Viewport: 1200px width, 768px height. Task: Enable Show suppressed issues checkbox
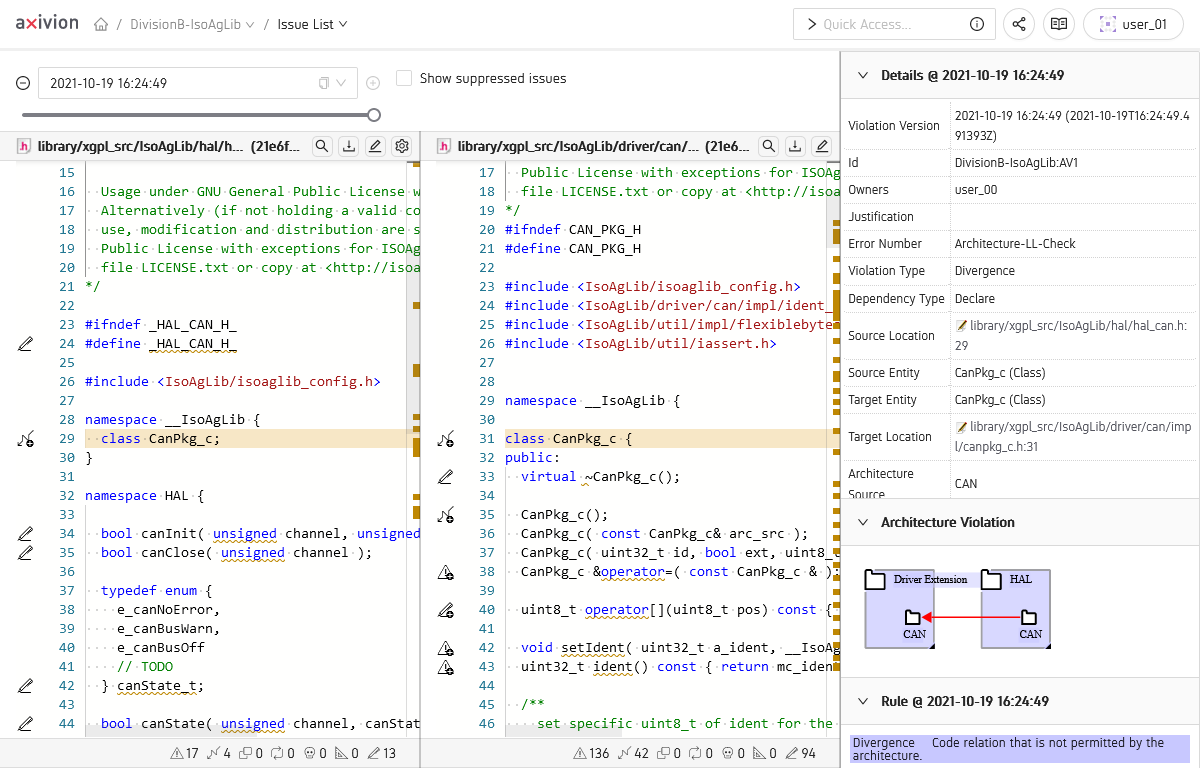[404, 78]
